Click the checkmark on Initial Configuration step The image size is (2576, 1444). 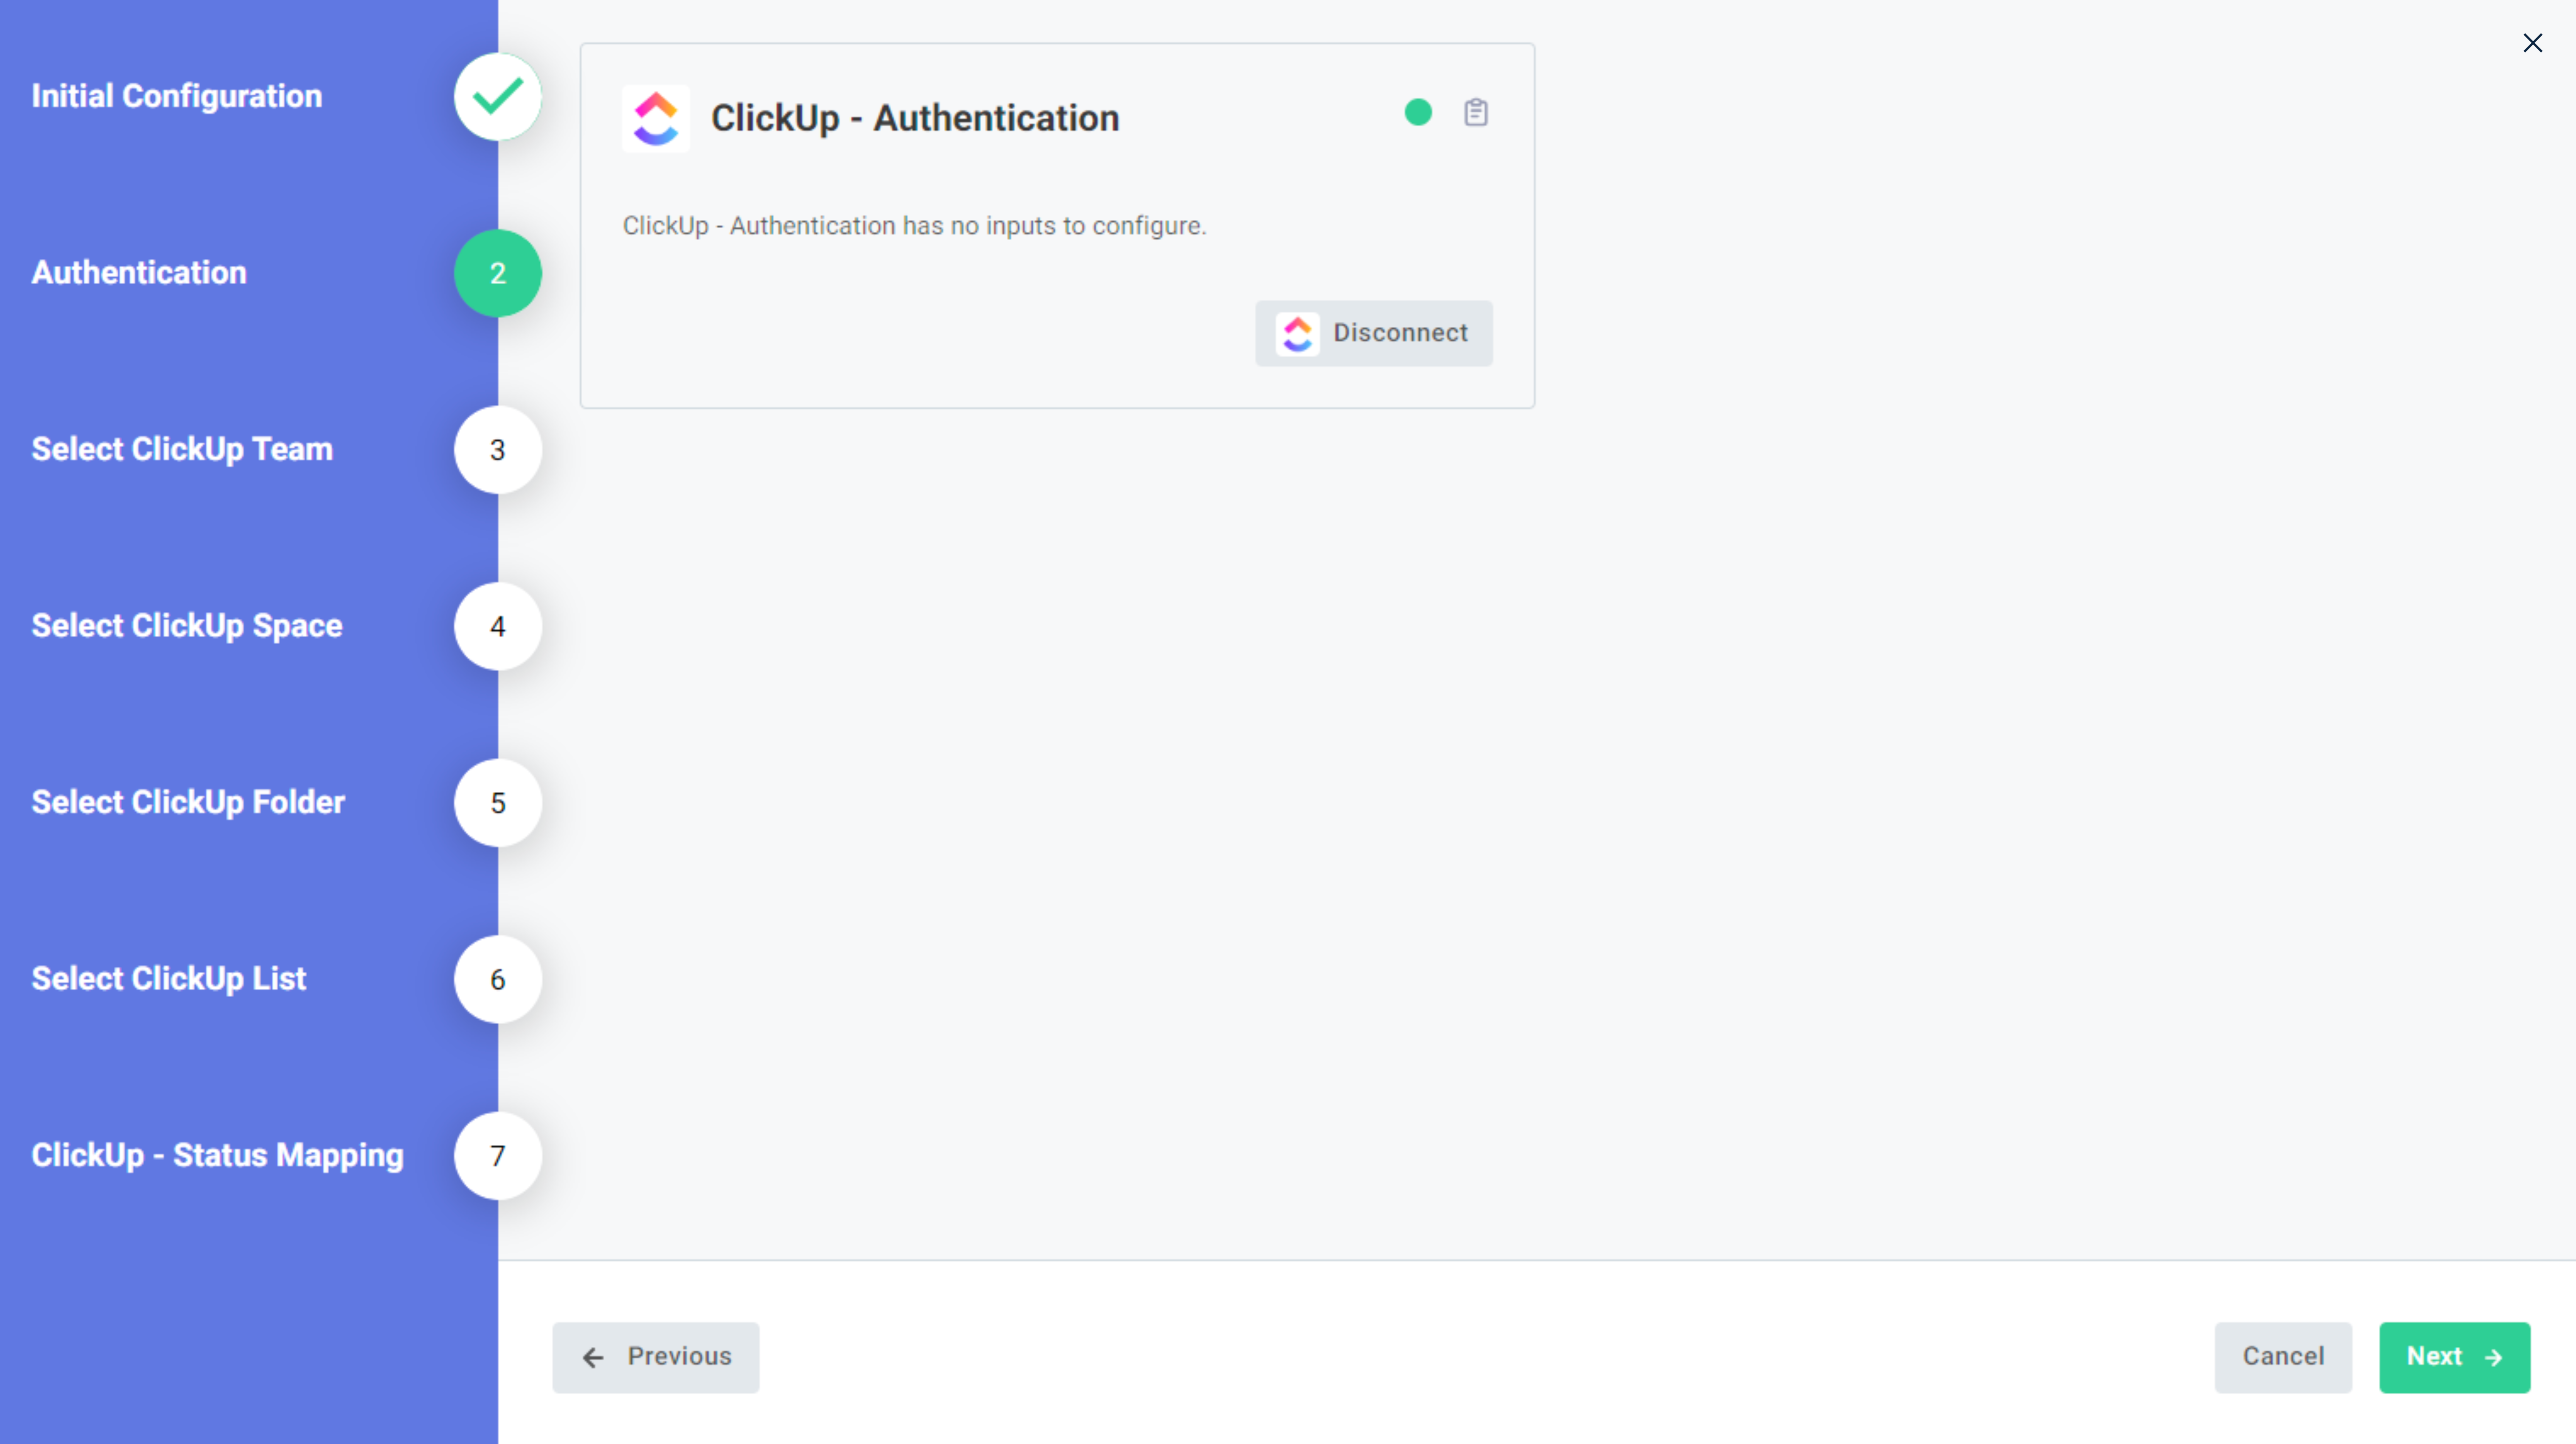[497, 96]
